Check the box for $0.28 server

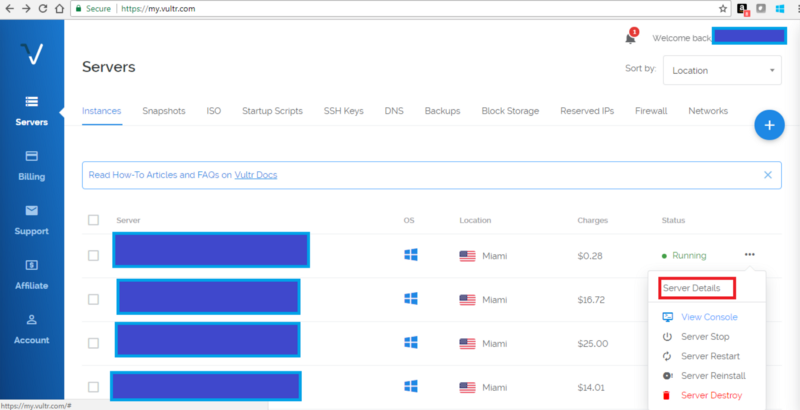coord(93,255)
